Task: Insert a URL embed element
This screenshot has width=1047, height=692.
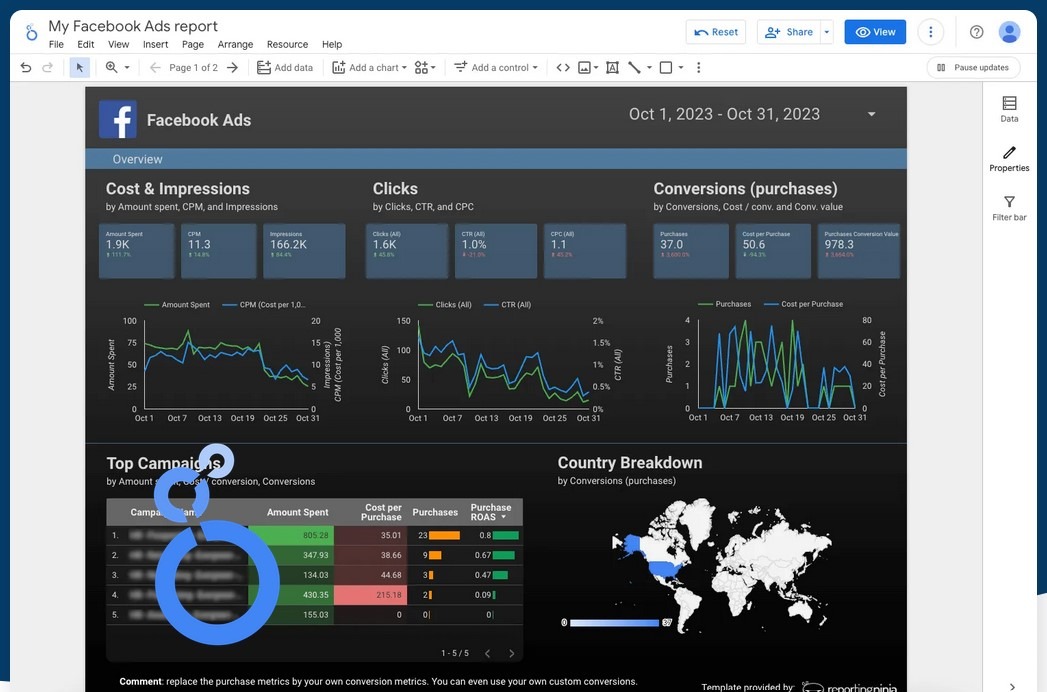Action: (563, 67)
